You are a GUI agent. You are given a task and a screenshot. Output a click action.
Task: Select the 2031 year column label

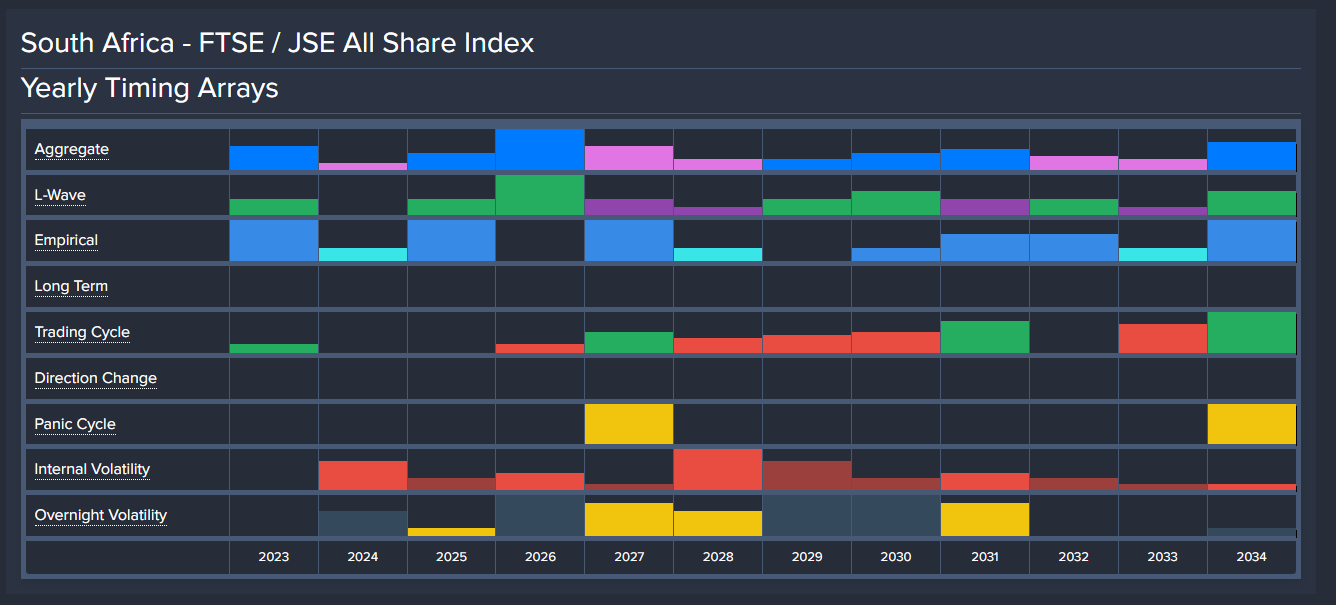pyautogui.click(x=985, y=557)
